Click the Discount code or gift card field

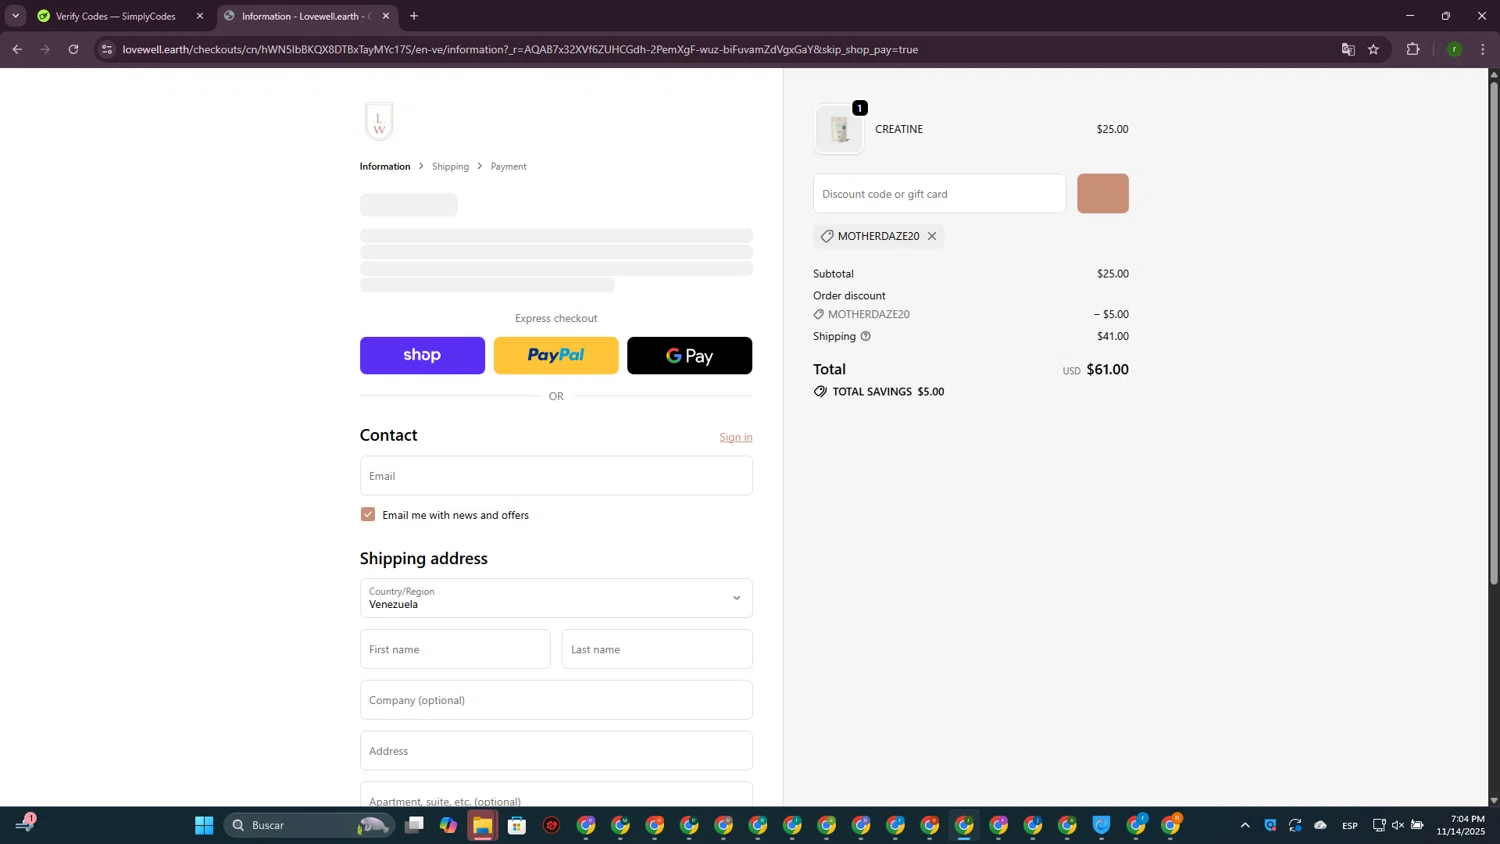pos(939,194)
